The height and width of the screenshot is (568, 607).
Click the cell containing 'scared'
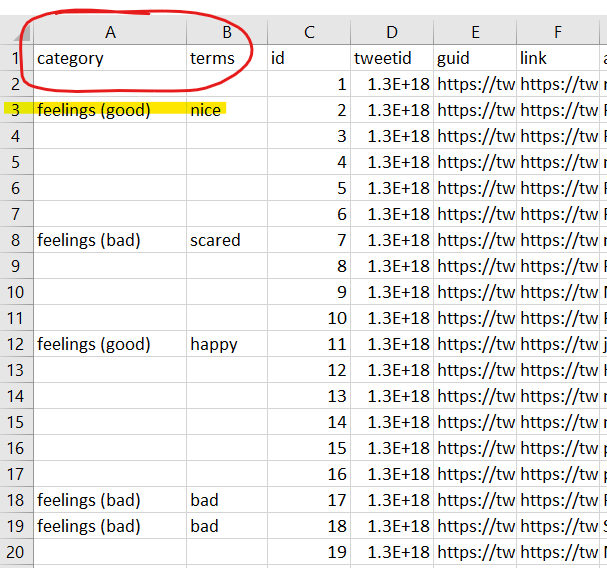(x=227, y=240)
